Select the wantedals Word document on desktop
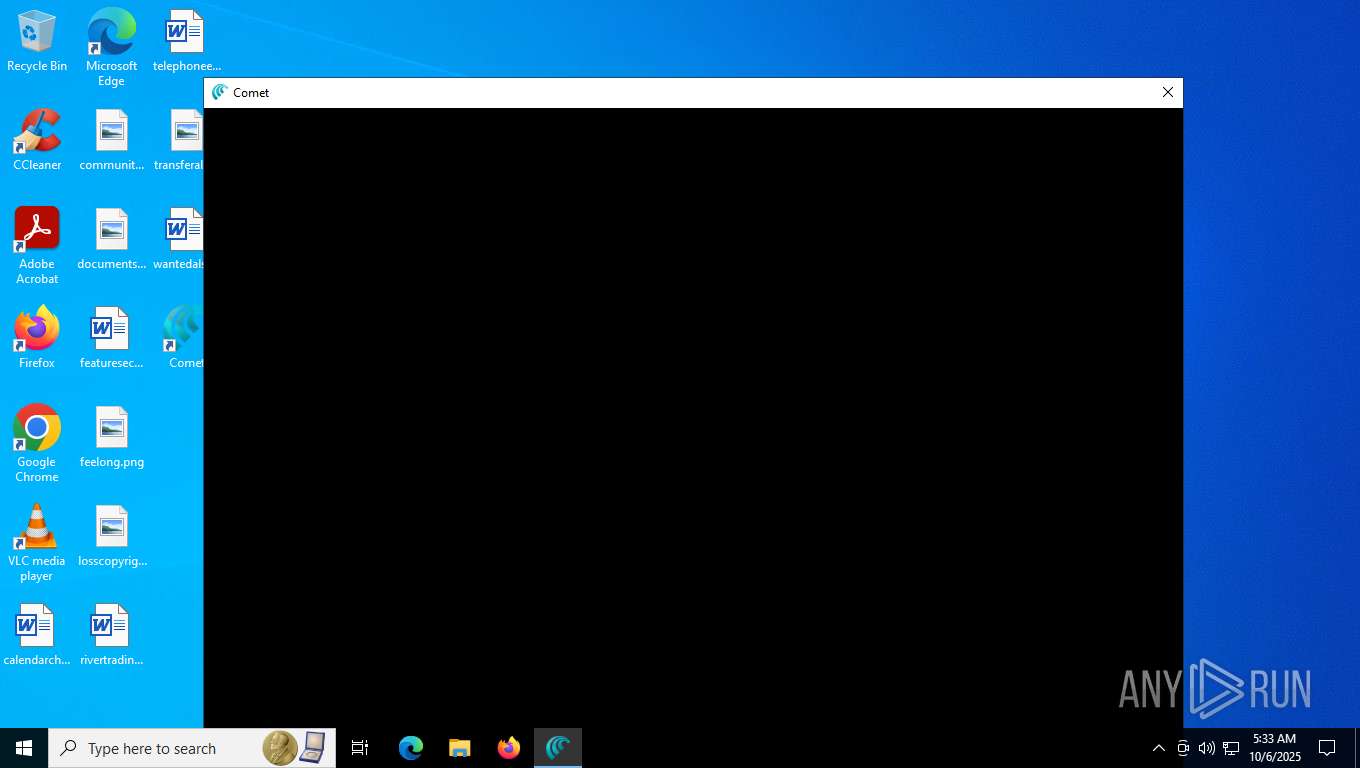The image size is (1360, 768). pos(181,239)
